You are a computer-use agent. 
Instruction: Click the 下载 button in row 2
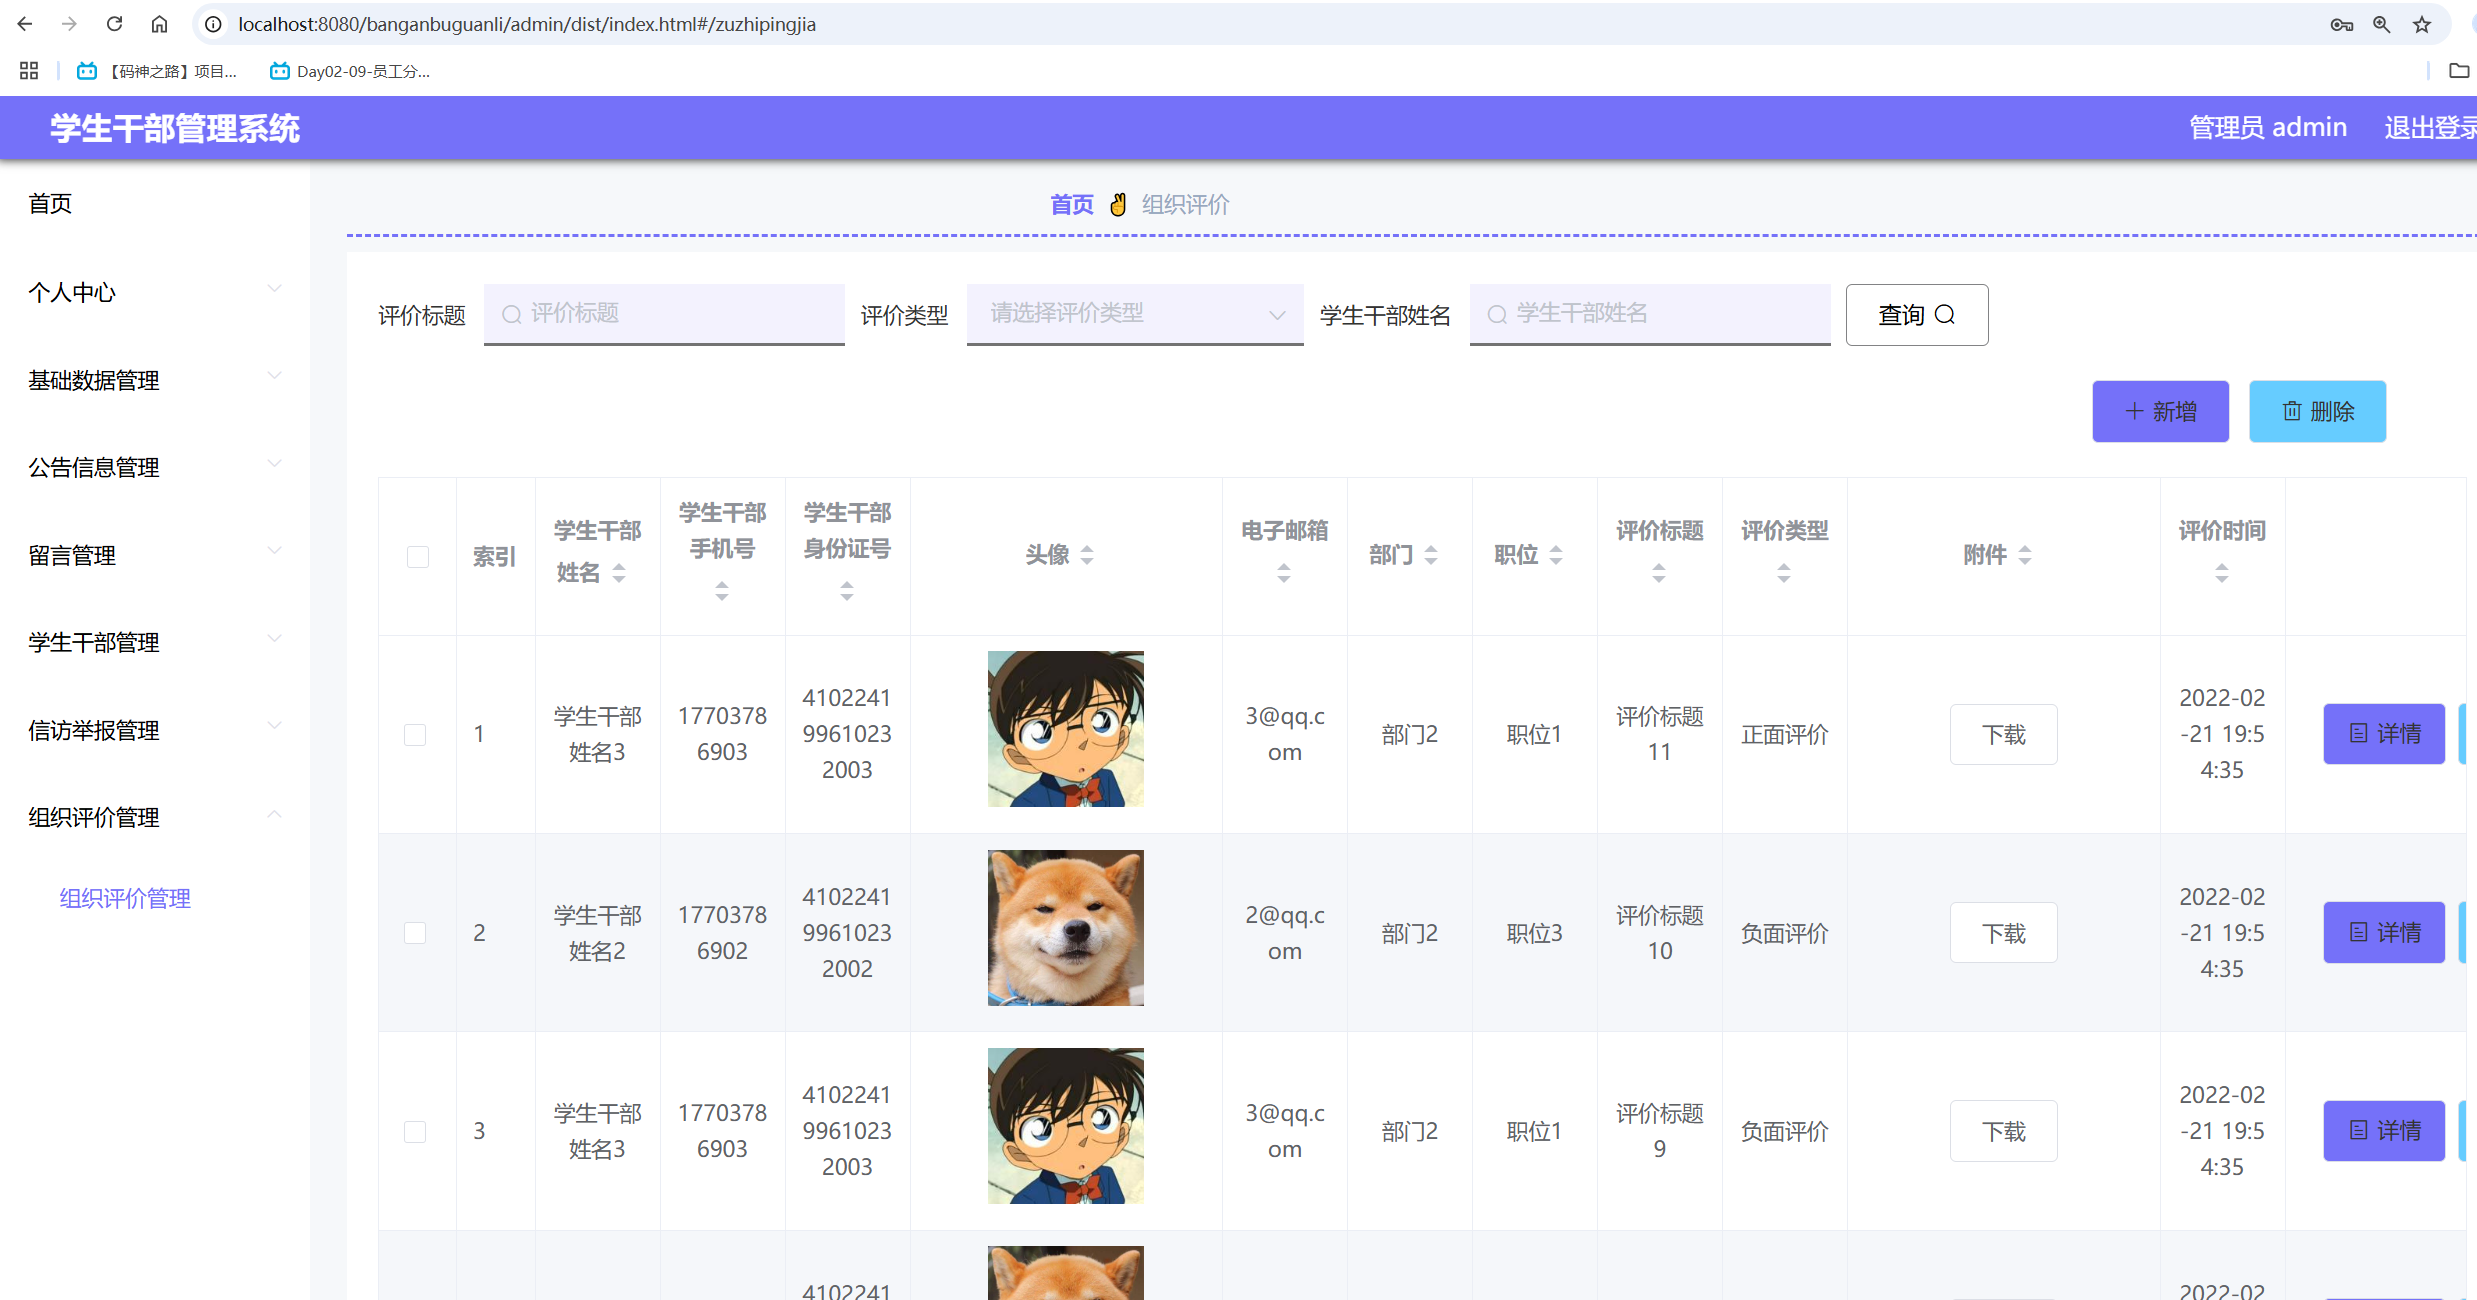point(2003,932)
